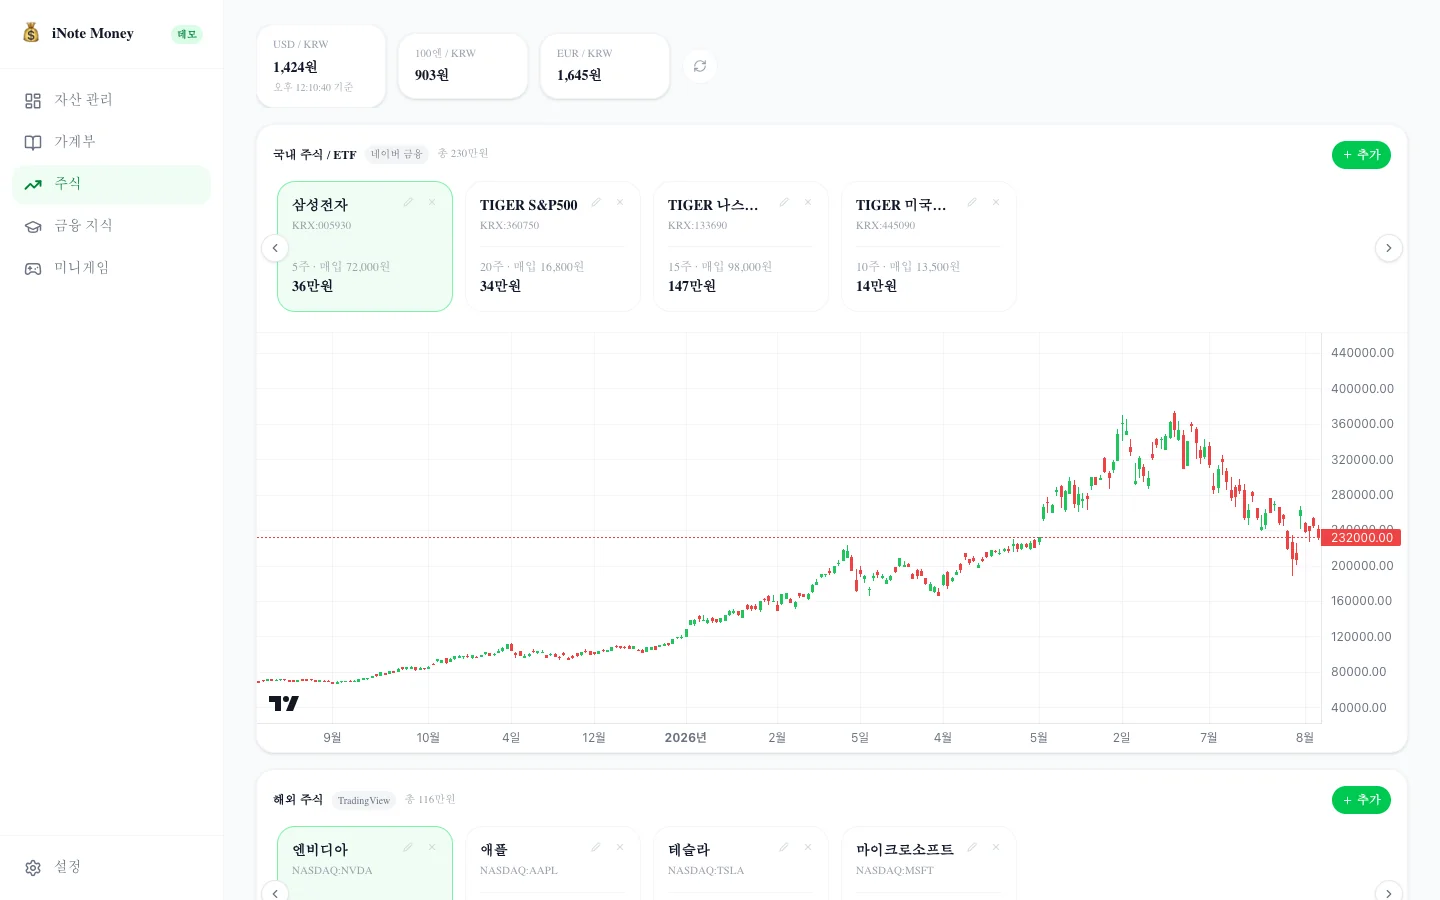Edit the TIGER 나스… (KRX:133690) holding
Screen dimensions: 1440x900
784,202
